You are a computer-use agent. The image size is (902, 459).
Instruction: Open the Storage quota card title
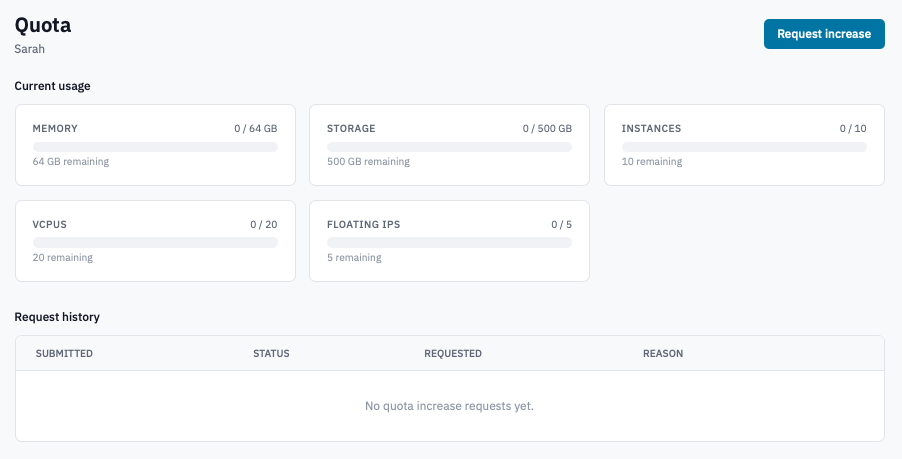point(351,128)
